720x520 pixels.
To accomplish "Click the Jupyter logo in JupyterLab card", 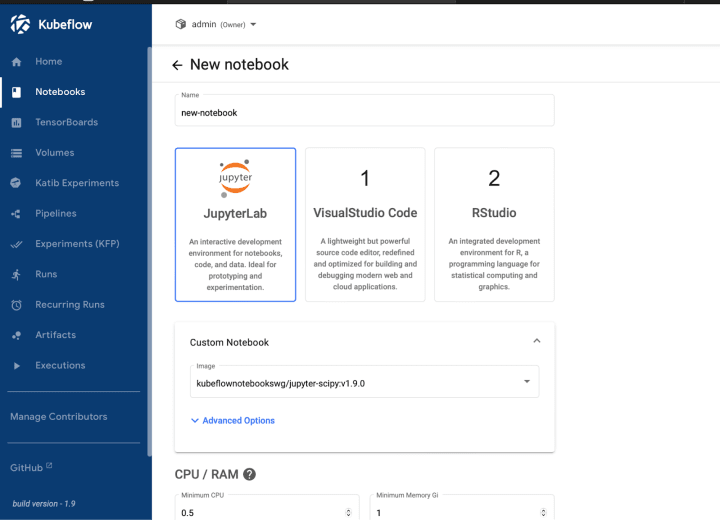I will coord(235,178).
